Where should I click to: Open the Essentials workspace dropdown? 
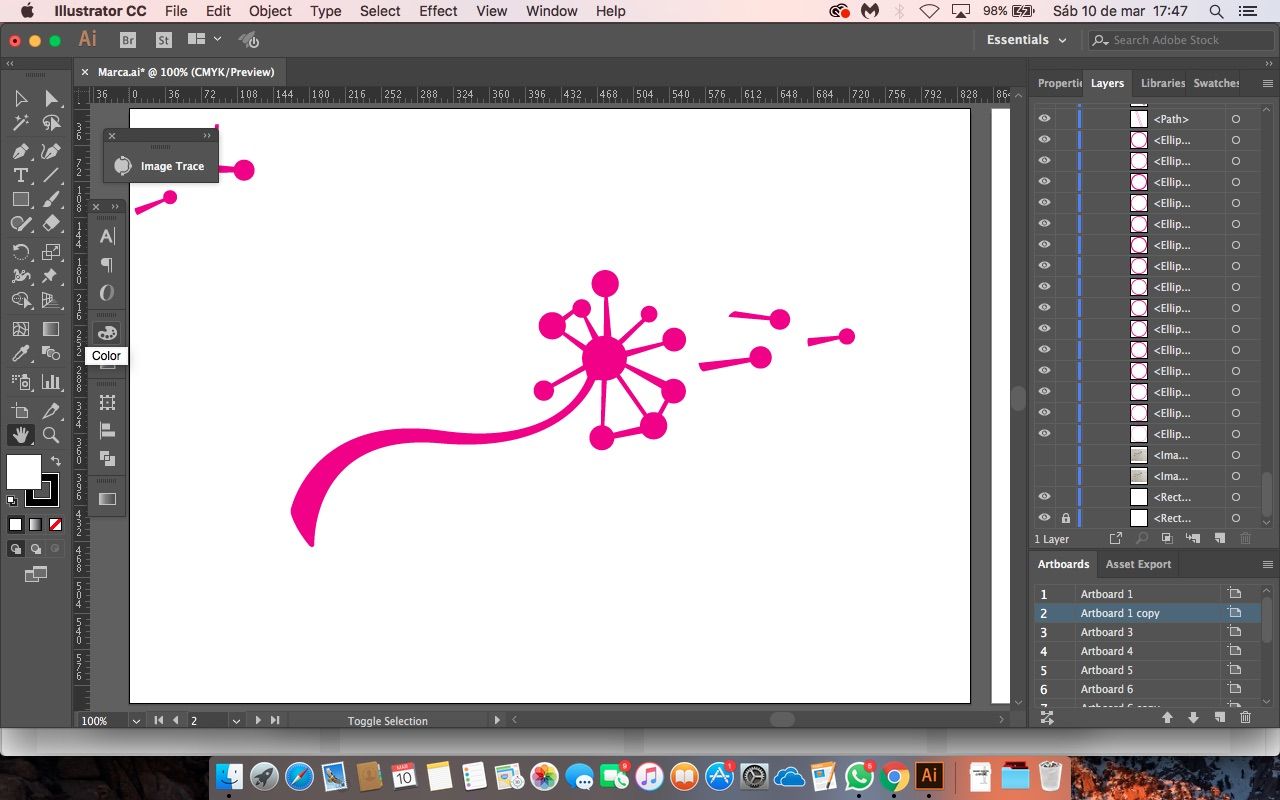[x=1027, y=40]
